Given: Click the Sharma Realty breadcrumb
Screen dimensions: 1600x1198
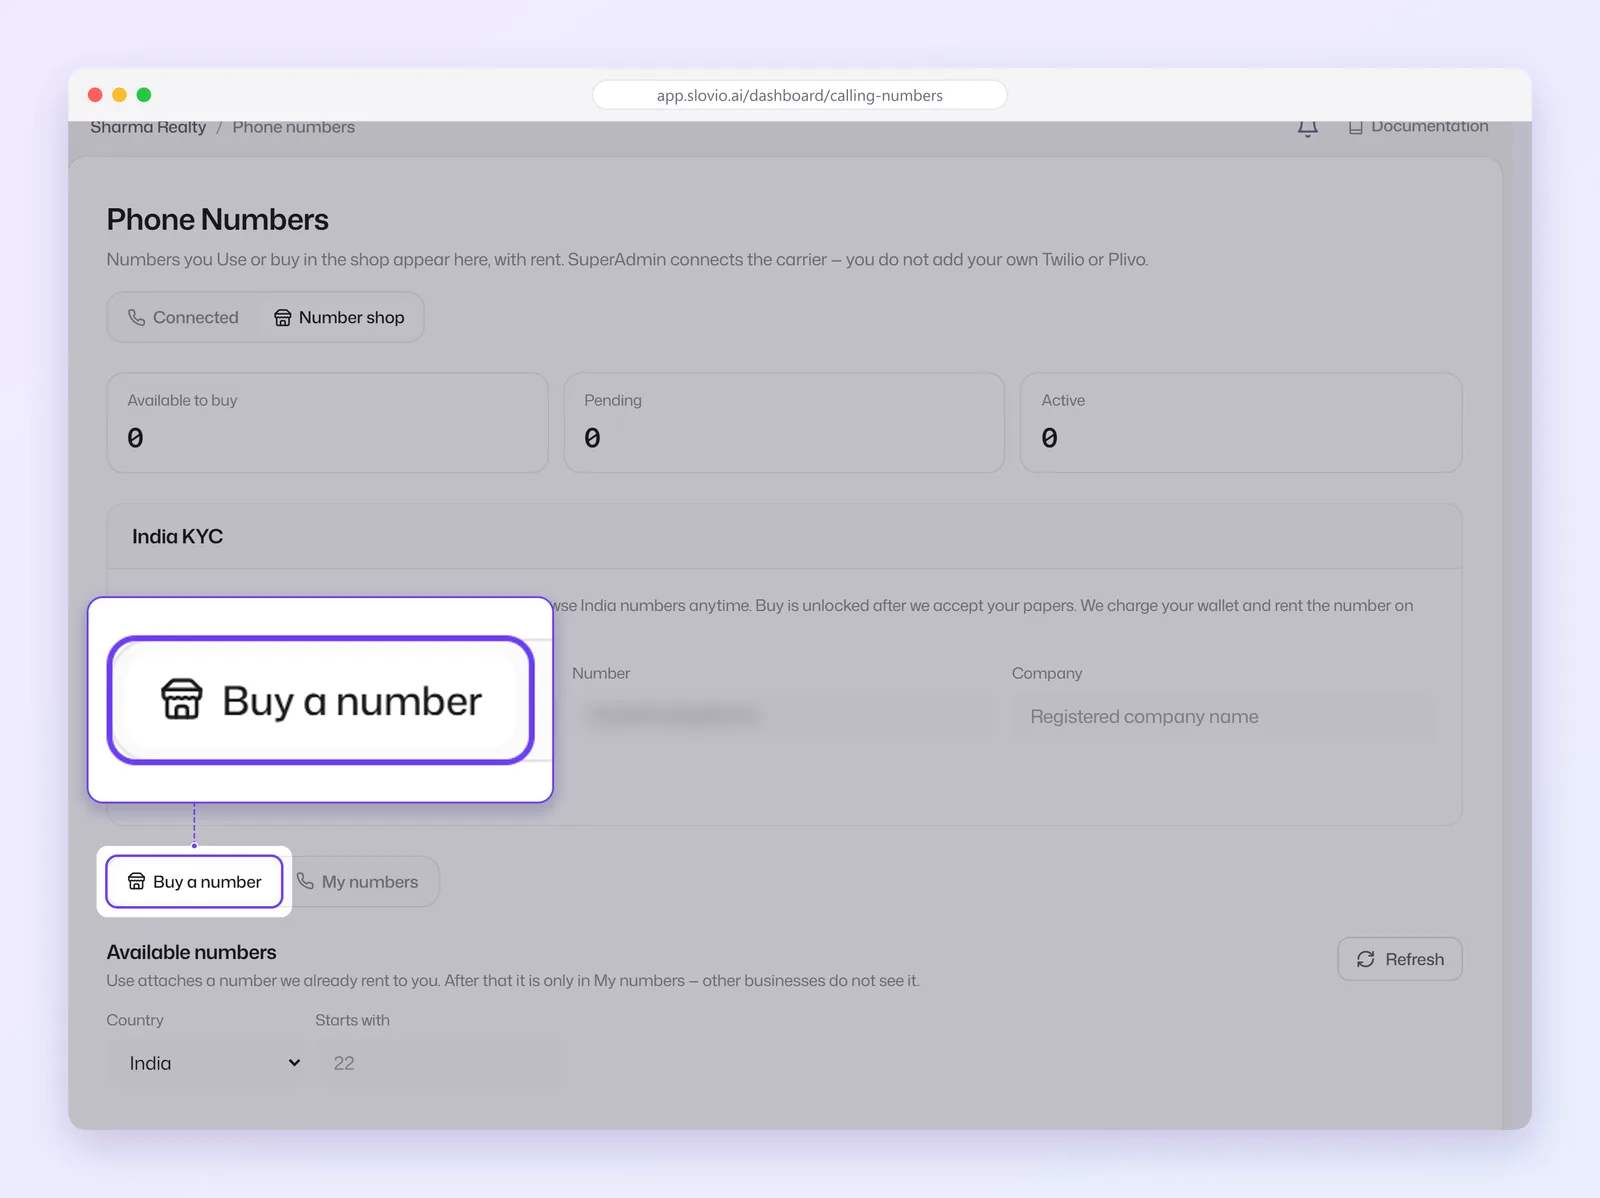Looking at the screenshot, I should pyautogui.click(x=148, y=127).
